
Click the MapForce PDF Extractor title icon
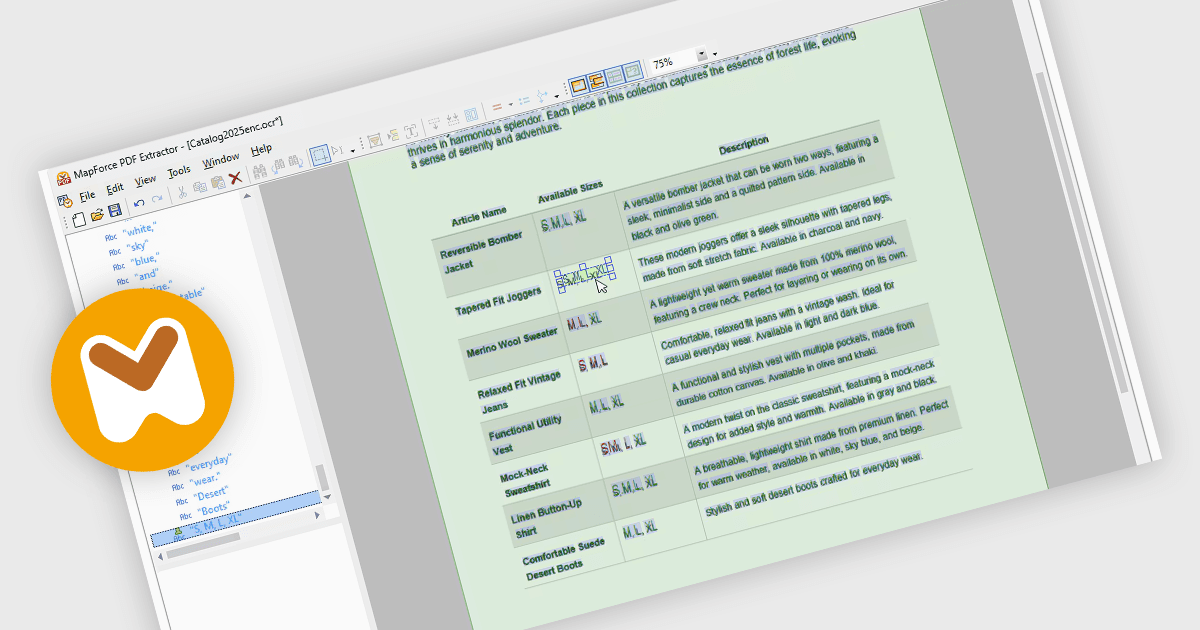pyautogui.click(x=64, y=177)
